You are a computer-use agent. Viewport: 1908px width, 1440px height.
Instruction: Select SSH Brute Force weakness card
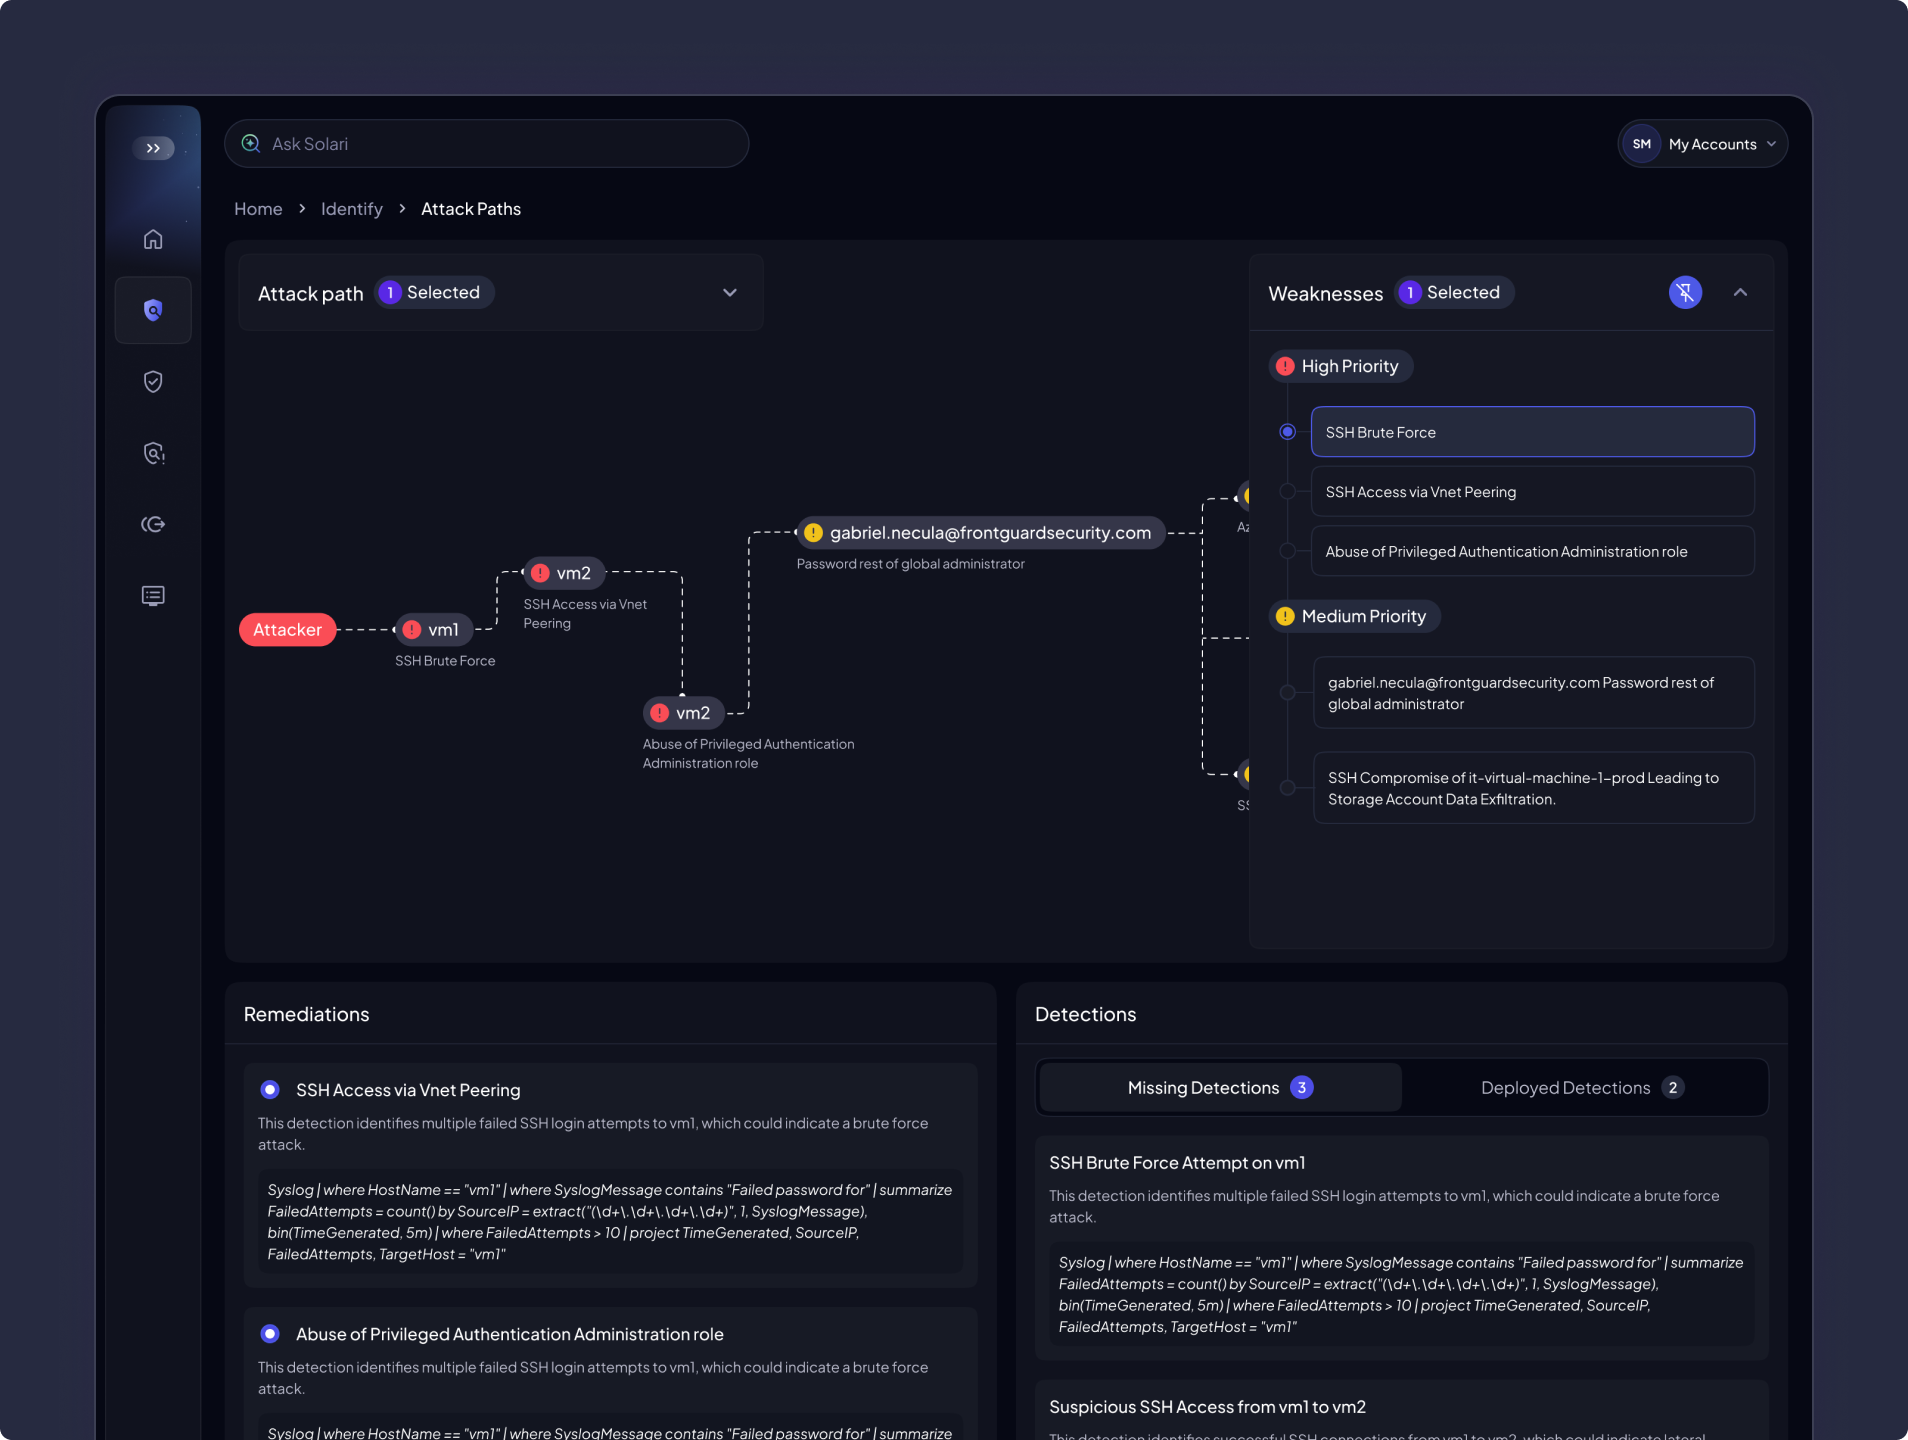tap(1532, 432)
